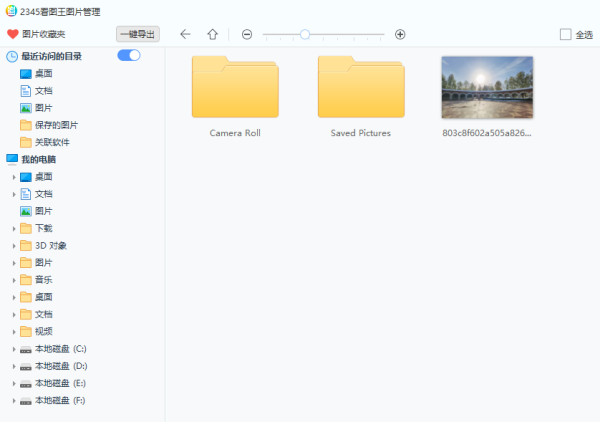Check the 全选 select-all checkbox
This screenshot has height=422, width=600.
point(566,34)
